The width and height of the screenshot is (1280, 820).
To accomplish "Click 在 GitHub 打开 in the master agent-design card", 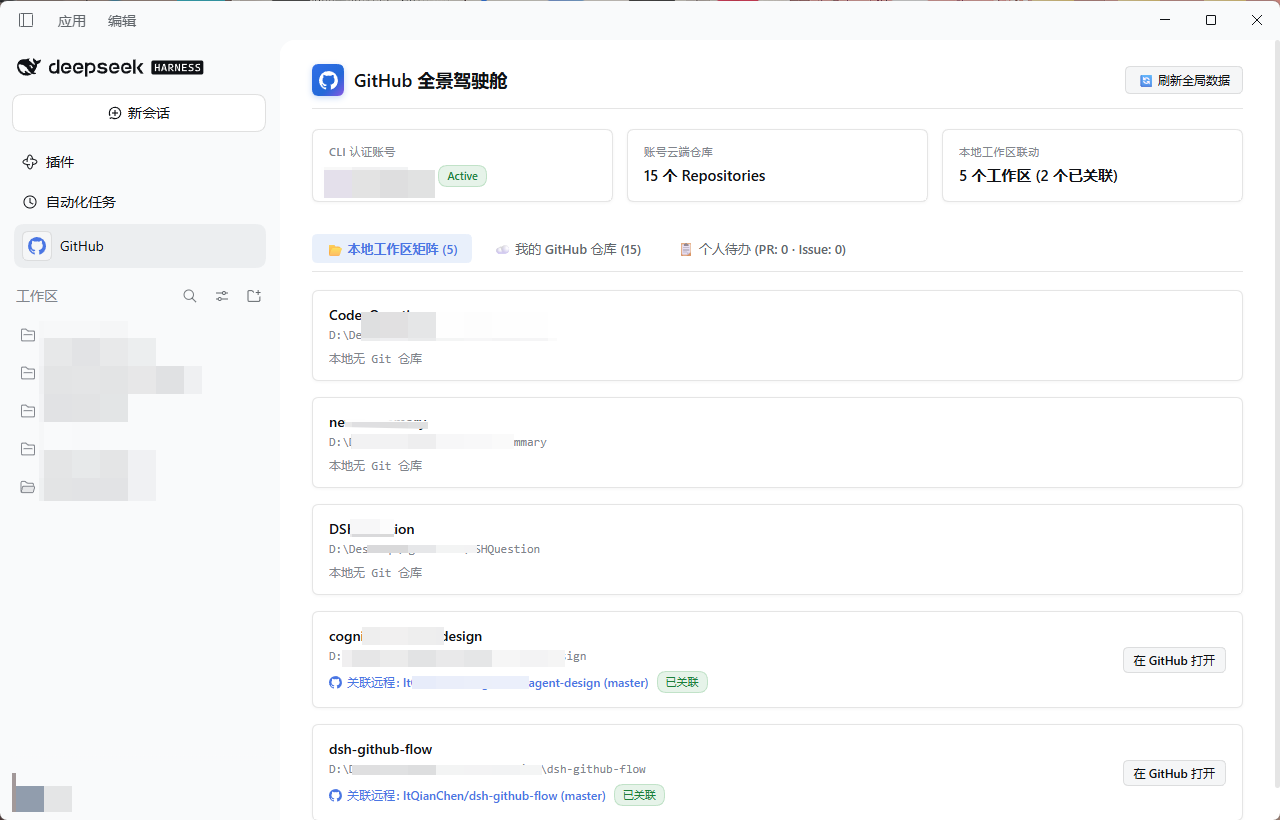I will pyautogui.click(x=1174, y=660).
